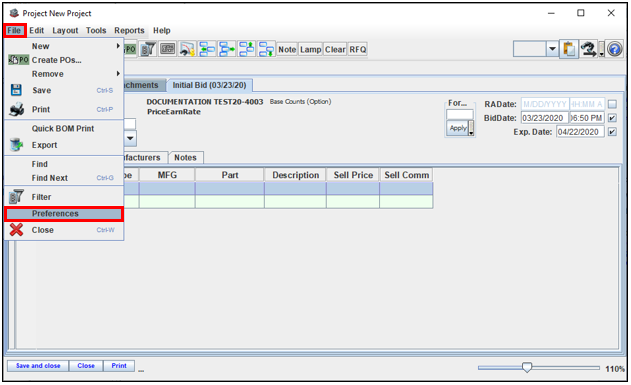Open the dropdown arrow beside the toolbar combo box
This screenshot has height=385, width=631.
tap(552, 49)
